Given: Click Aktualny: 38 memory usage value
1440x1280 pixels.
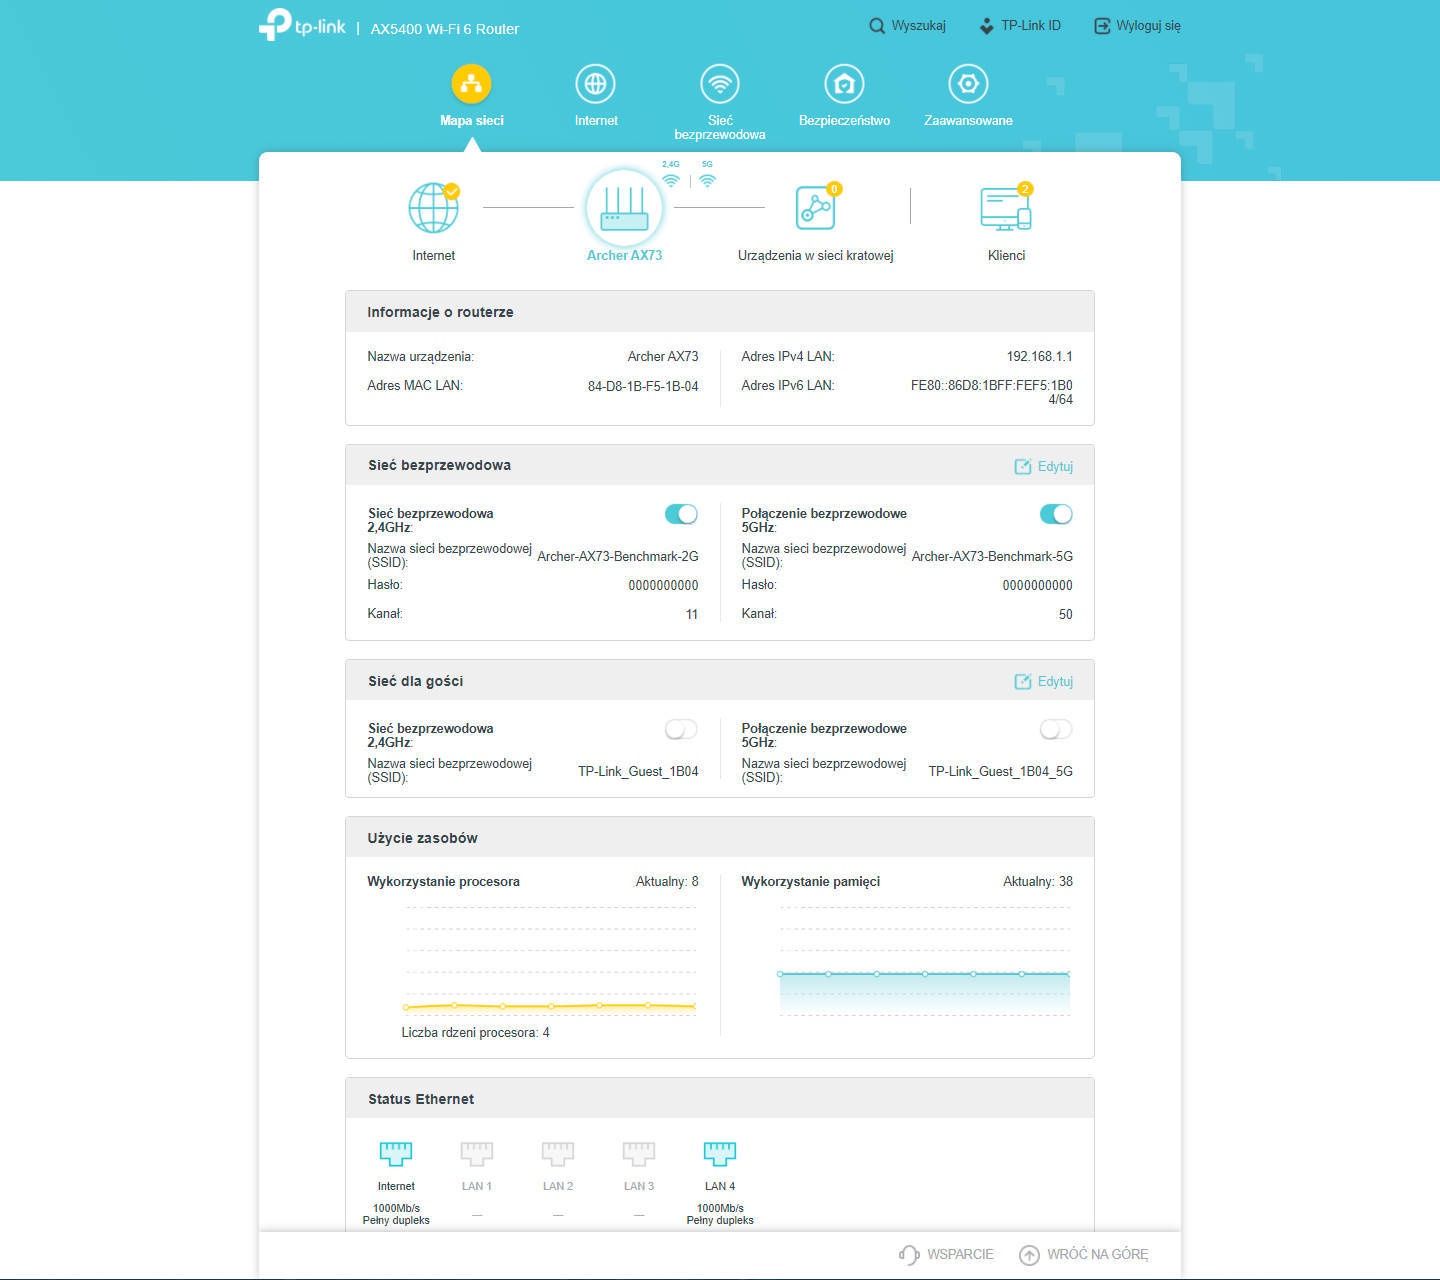Looking at the screenshot, I should [1038, 882].
